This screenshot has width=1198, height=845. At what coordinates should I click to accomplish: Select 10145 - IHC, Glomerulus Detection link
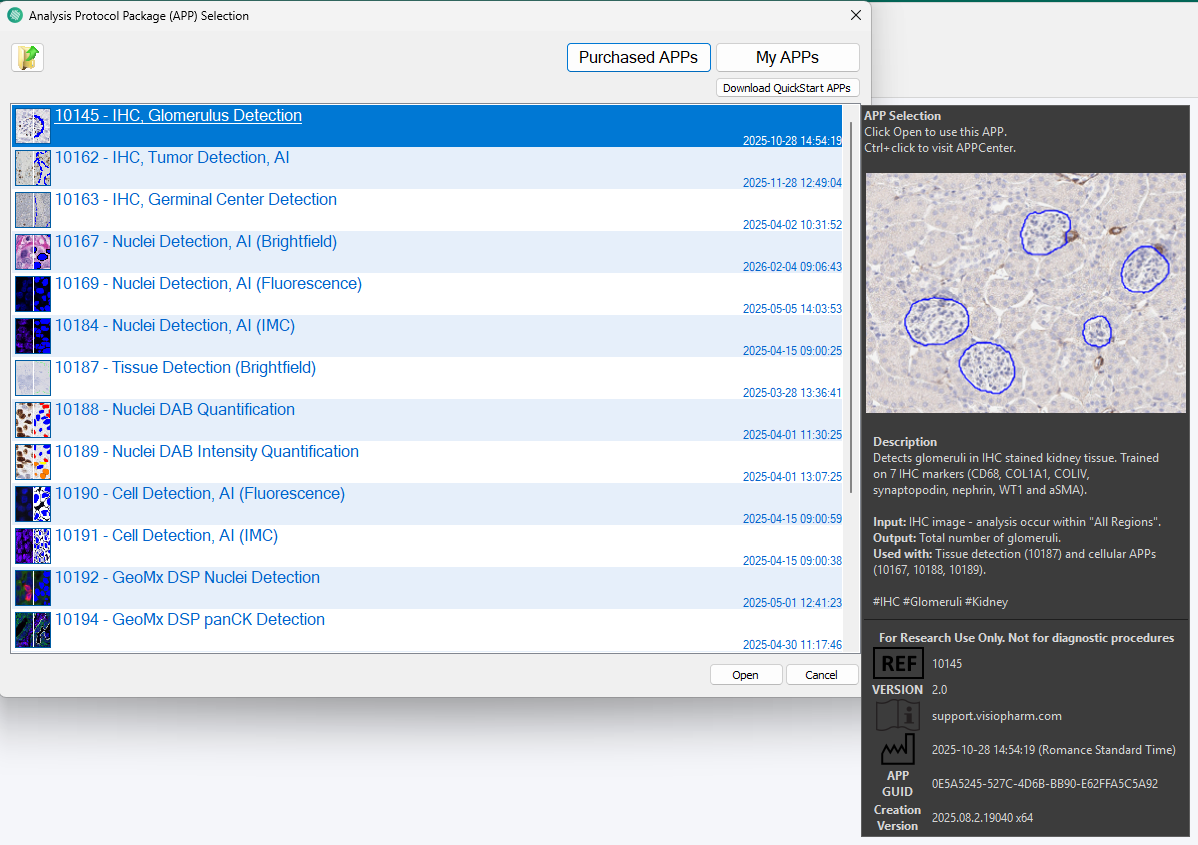point(178,115)
